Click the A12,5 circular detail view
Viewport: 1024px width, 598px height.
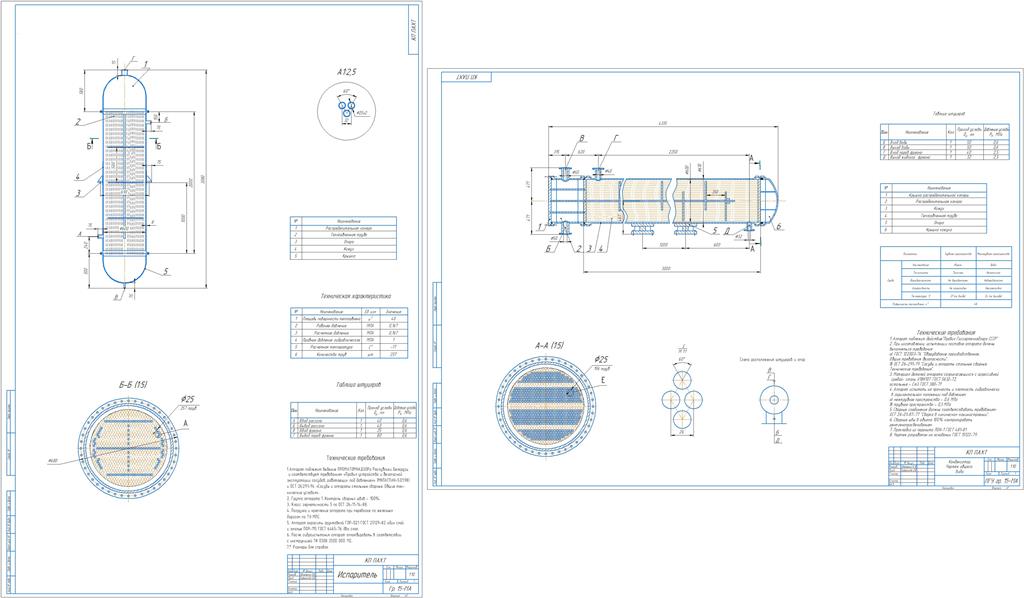point(346,111)
